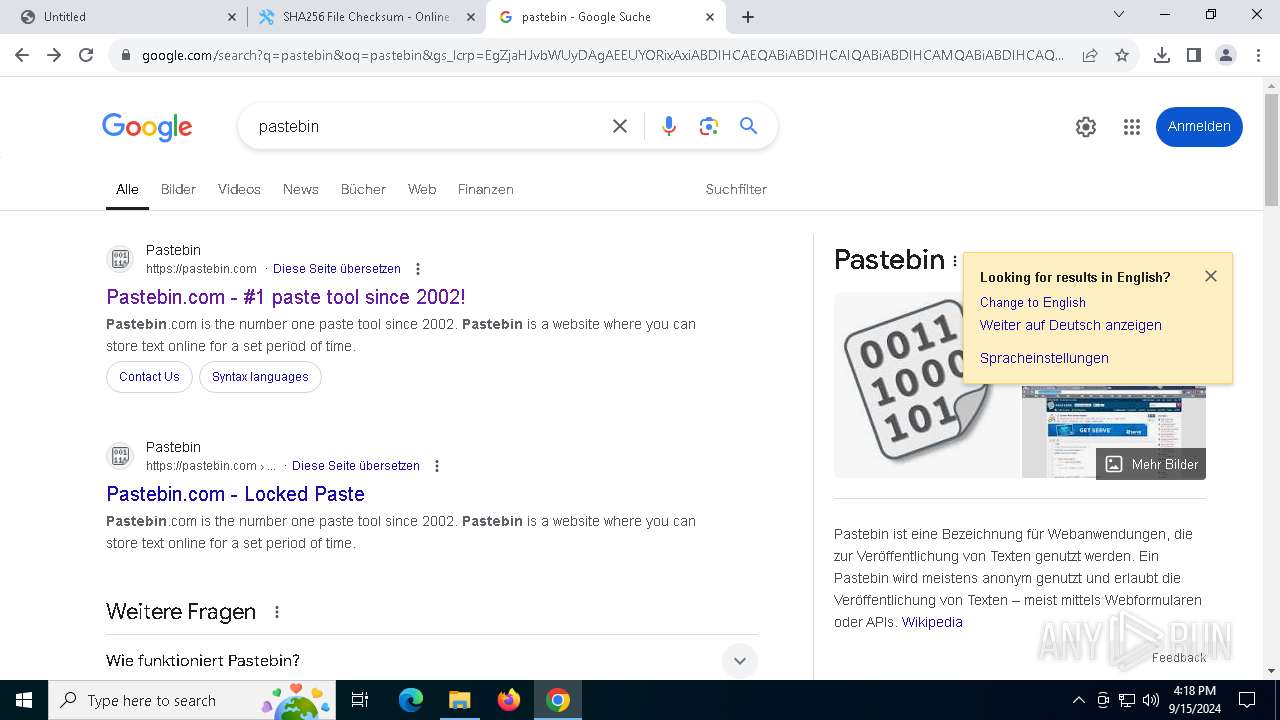1280x720 pixels.
Task: Open Pastebin.com - Locked Paste result
Action: (235, 494)
